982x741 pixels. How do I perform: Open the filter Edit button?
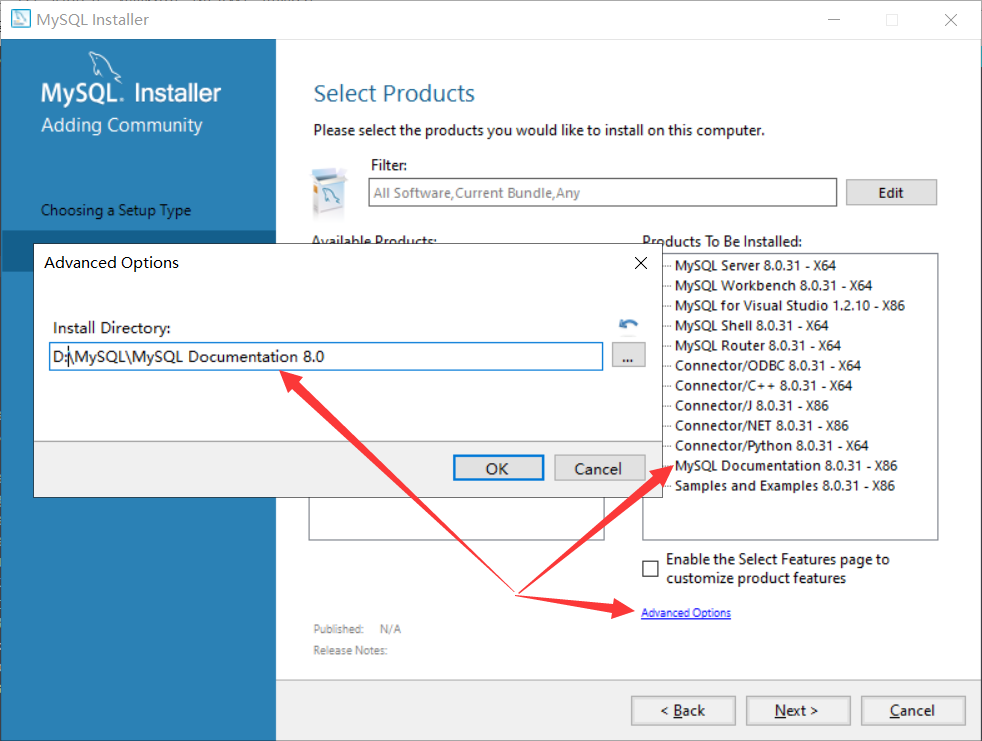click(891, 192)
